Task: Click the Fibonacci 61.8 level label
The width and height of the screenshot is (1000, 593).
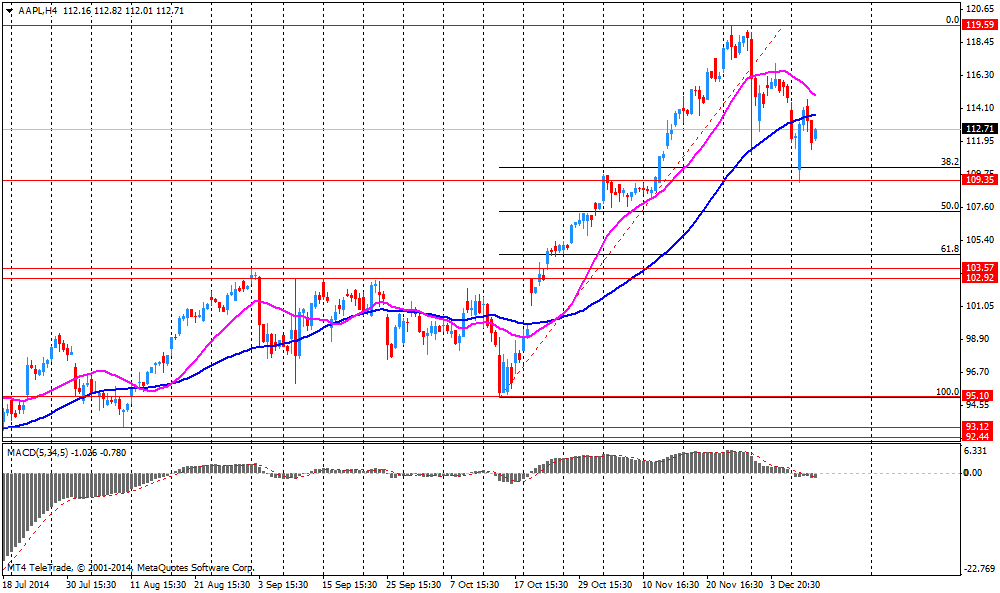Action: (x=950, y=249)
